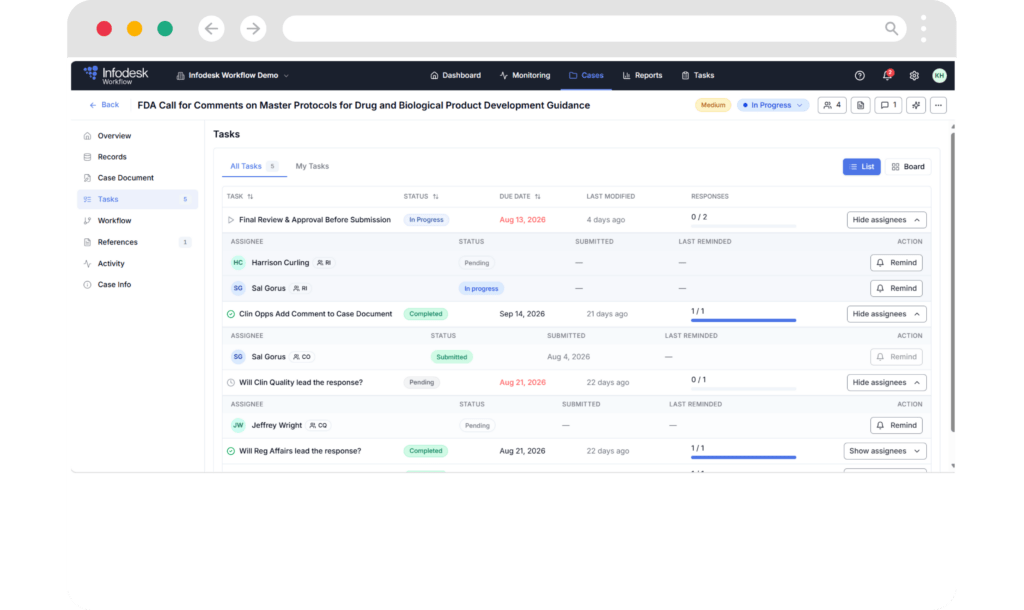
Task: Open Tasks in top navigation bar
Action: pyautogui.click(x=697, y=76)
